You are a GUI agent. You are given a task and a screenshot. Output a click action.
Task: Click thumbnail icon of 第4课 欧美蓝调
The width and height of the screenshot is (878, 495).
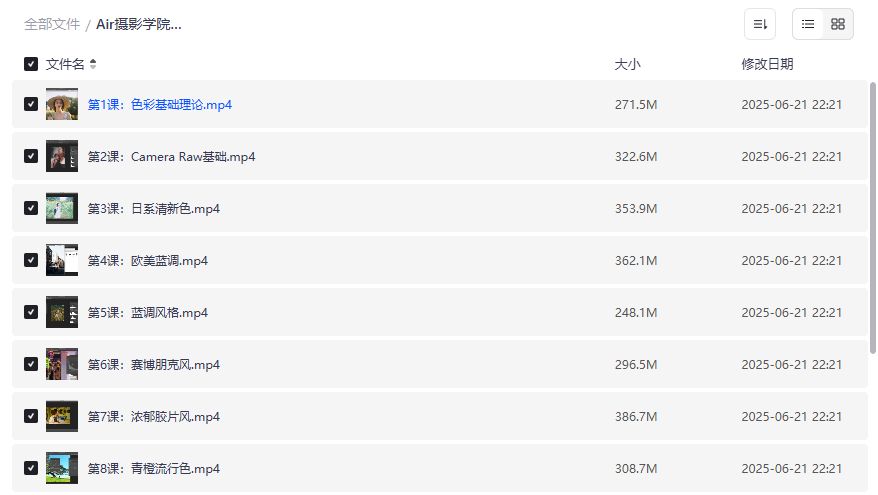click(62, 261)
